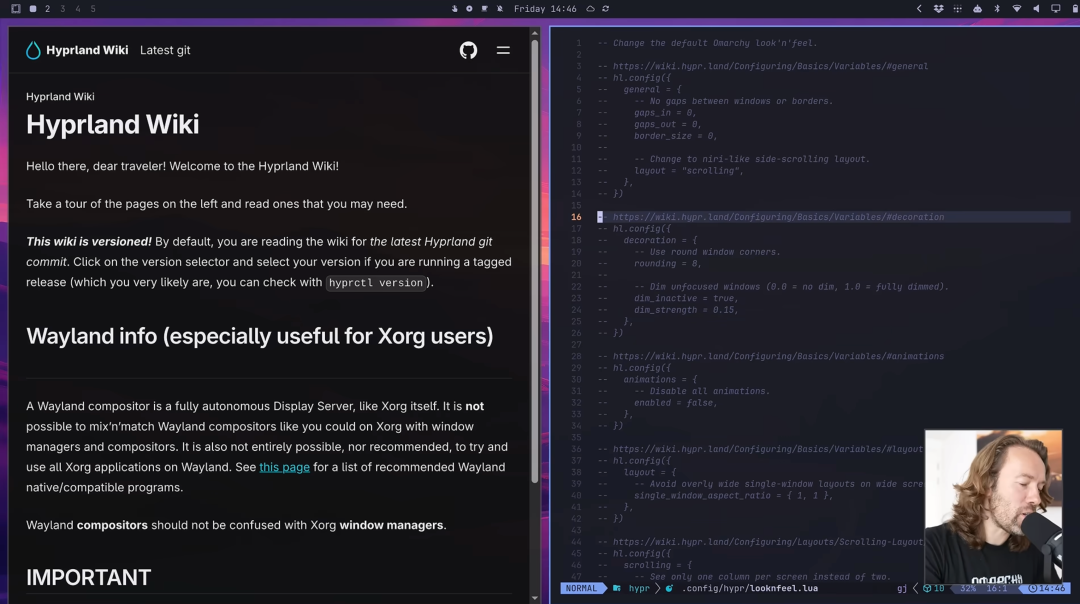The width and height of the screenshot is (1080, 604).
Task: Click the folder icon next to hypr in statusline
Action: coord(617,588)
